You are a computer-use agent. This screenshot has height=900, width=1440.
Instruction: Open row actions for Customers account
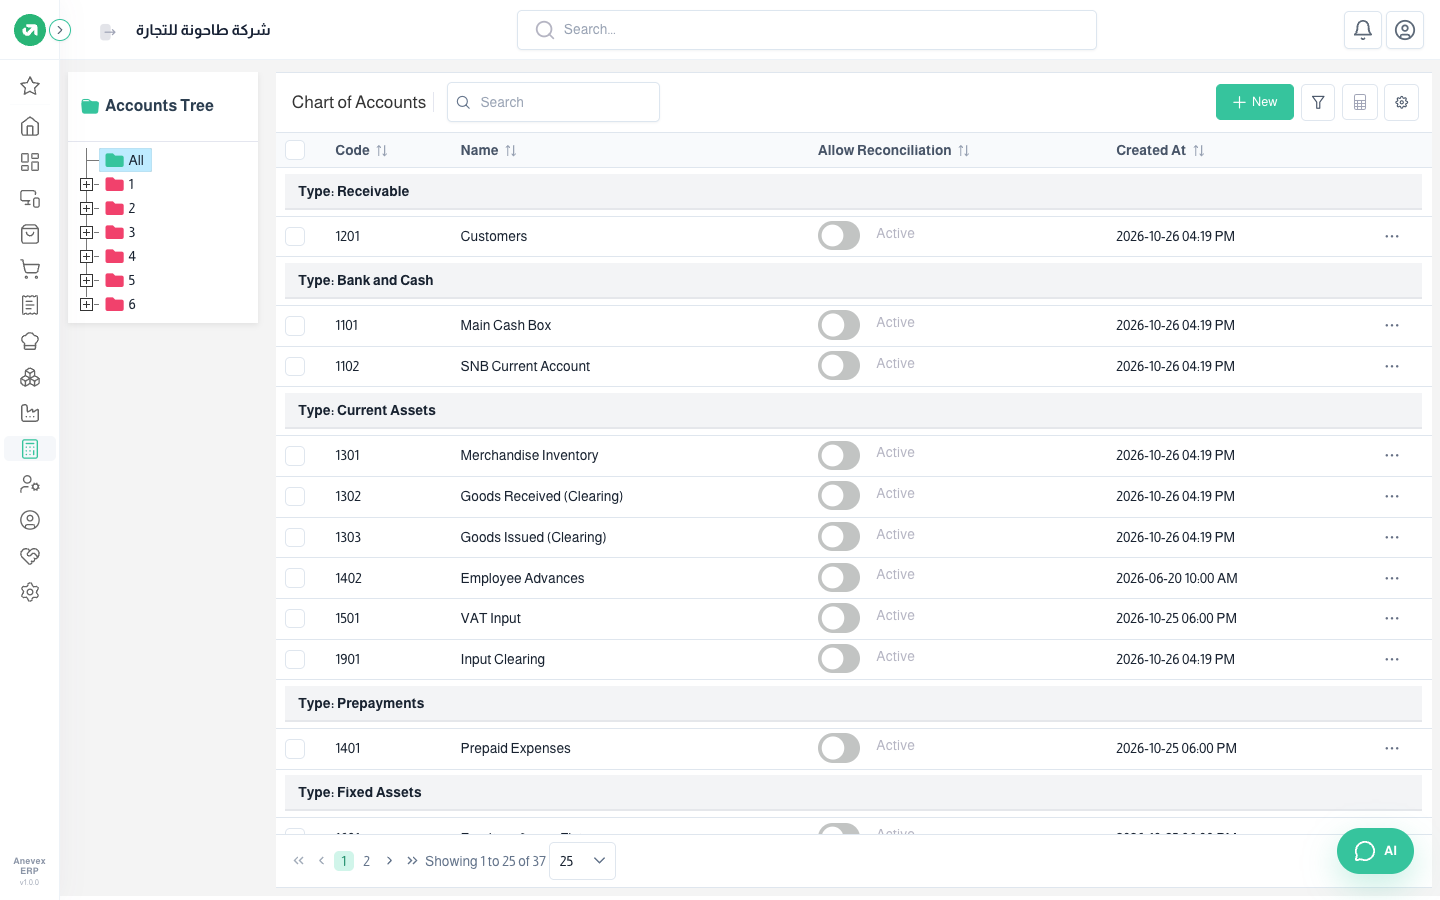pyautogui.click(x=1392, y=236)
